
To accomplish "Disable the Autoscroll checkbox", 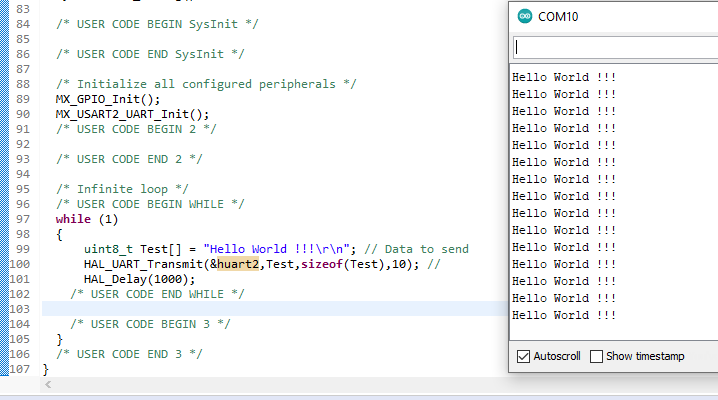I will click(523, 356).
